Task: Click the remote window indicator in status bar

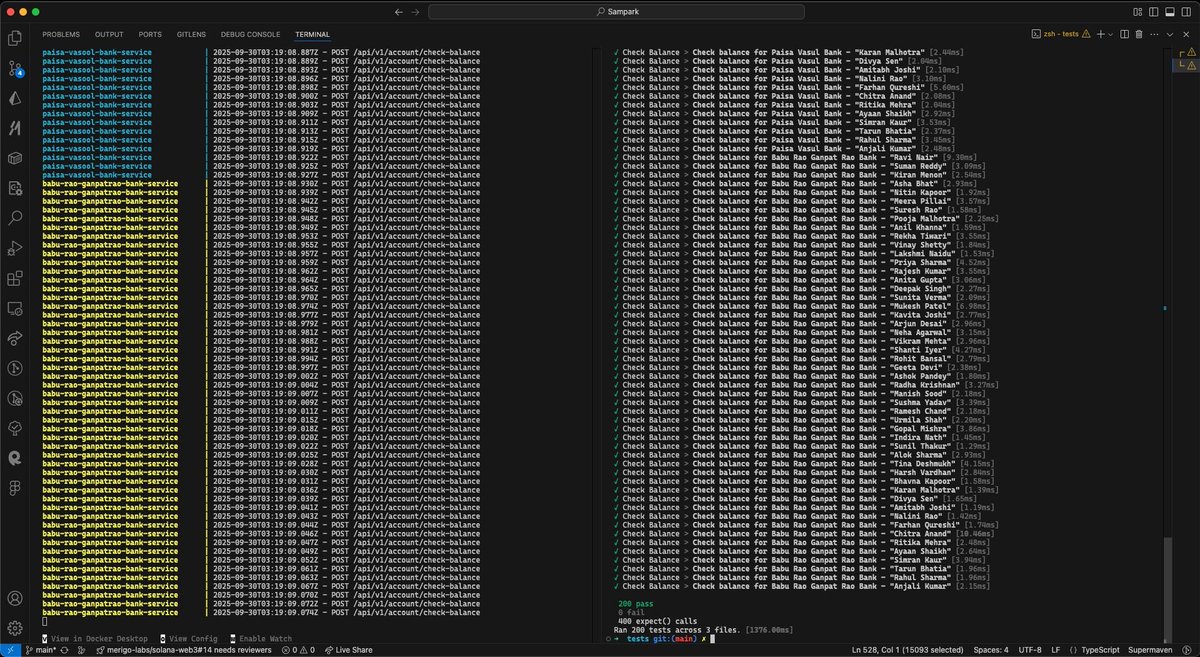Action: pos(9,650)
